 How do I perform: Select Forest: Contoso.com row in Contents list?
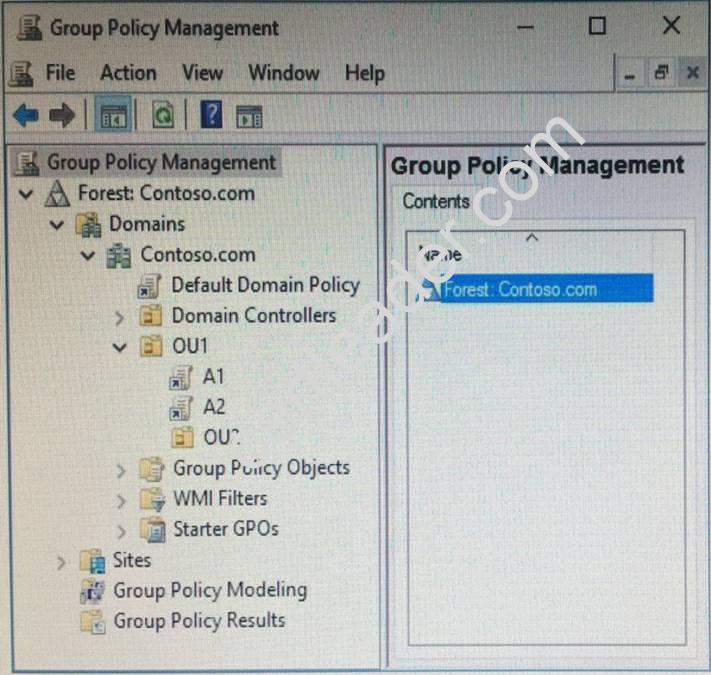(x=534, y=289)
